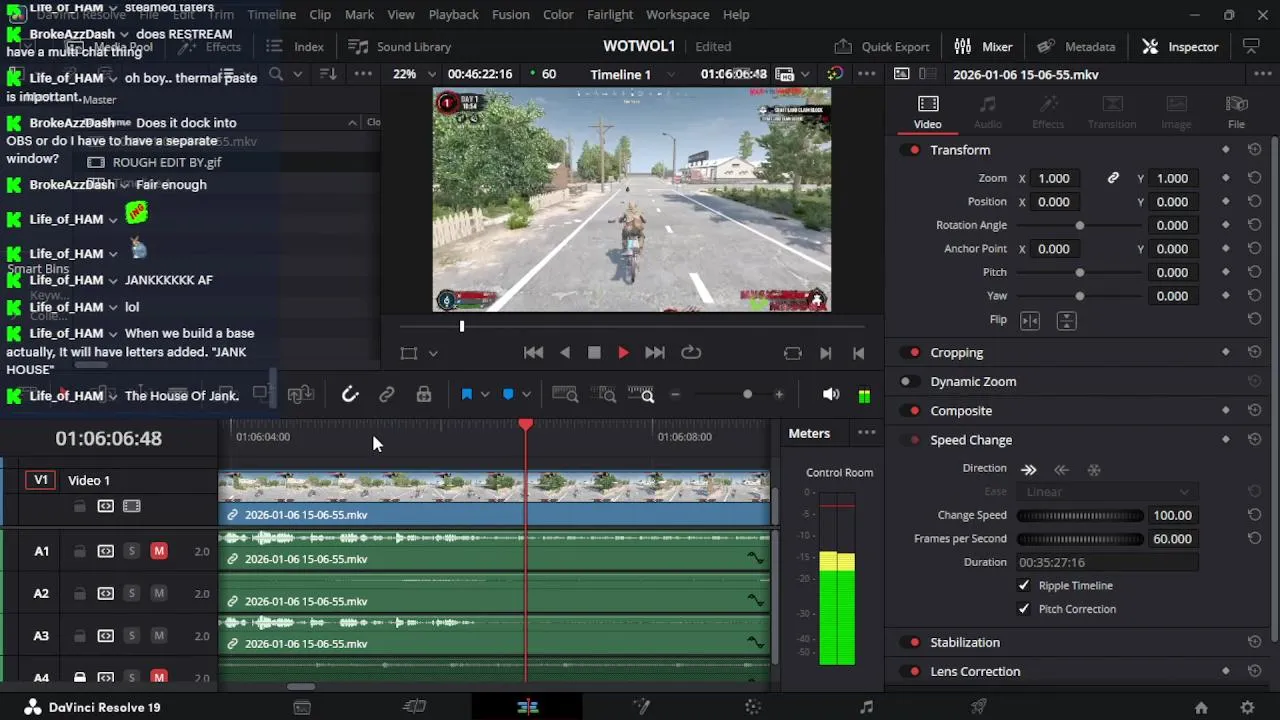Screen dimensions: 1280x720
Task: Set speed direction to reverse
Action: [x=1061, y=470]
